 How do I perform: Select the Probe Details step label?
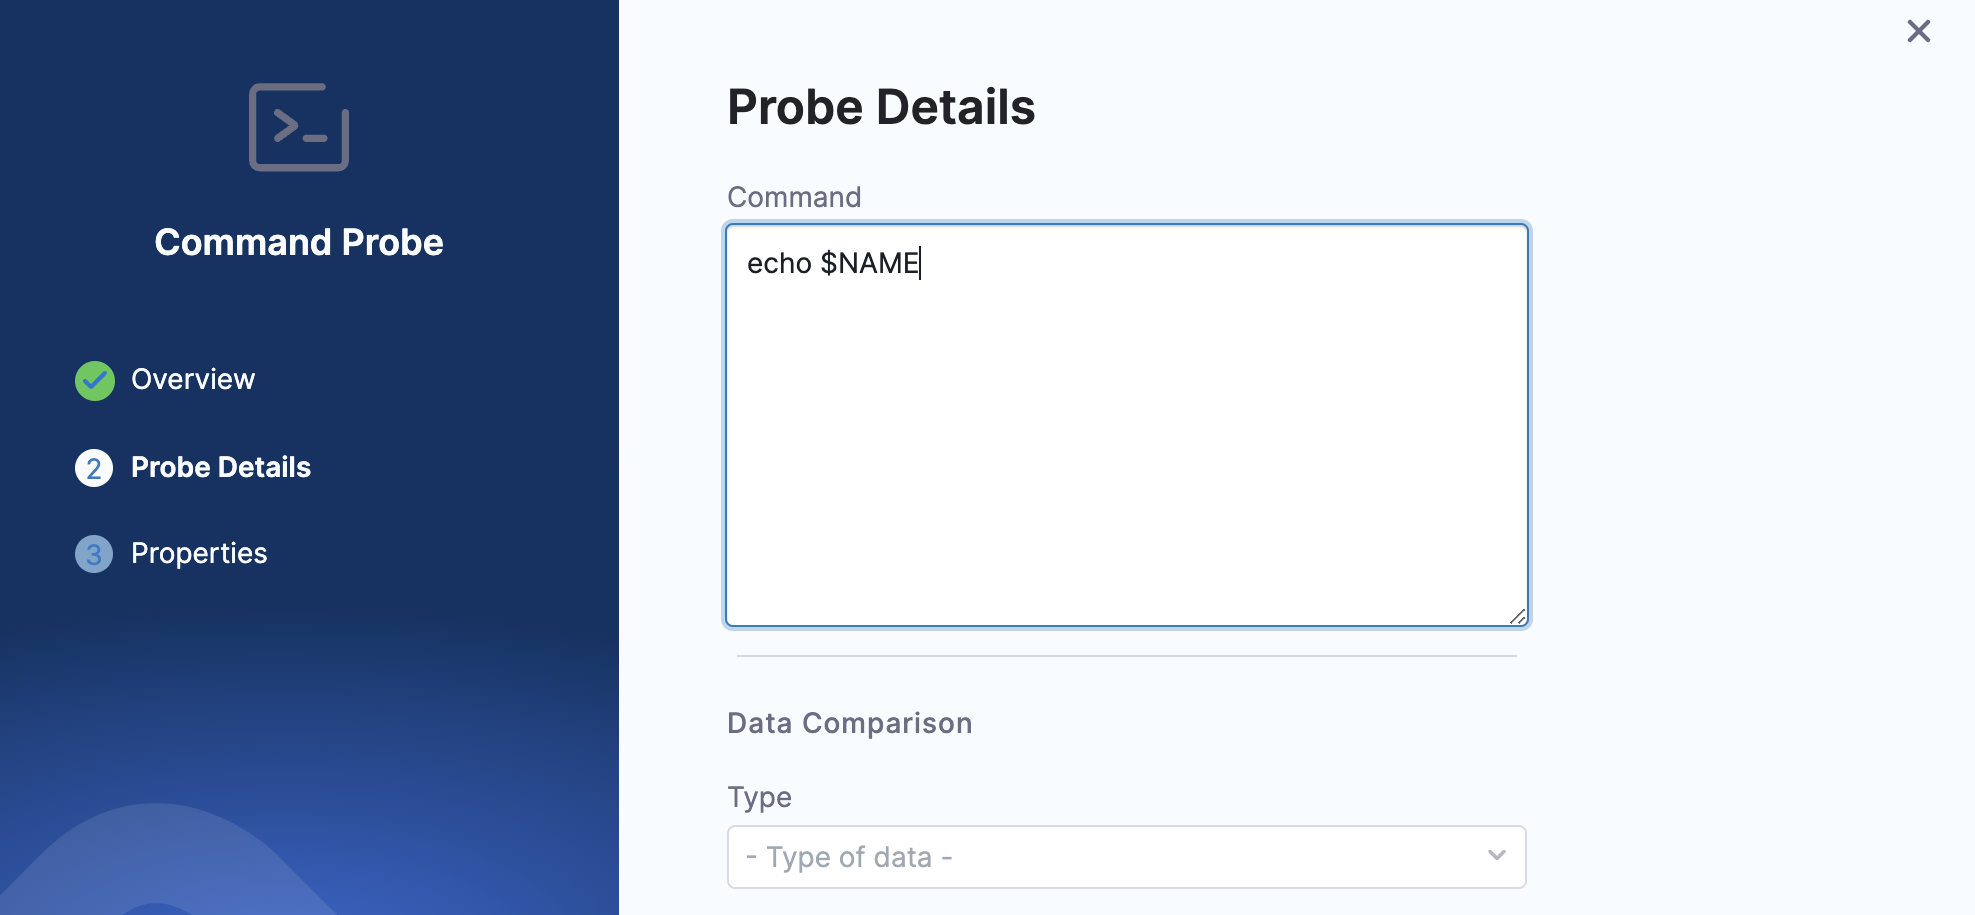coord(221,468)
